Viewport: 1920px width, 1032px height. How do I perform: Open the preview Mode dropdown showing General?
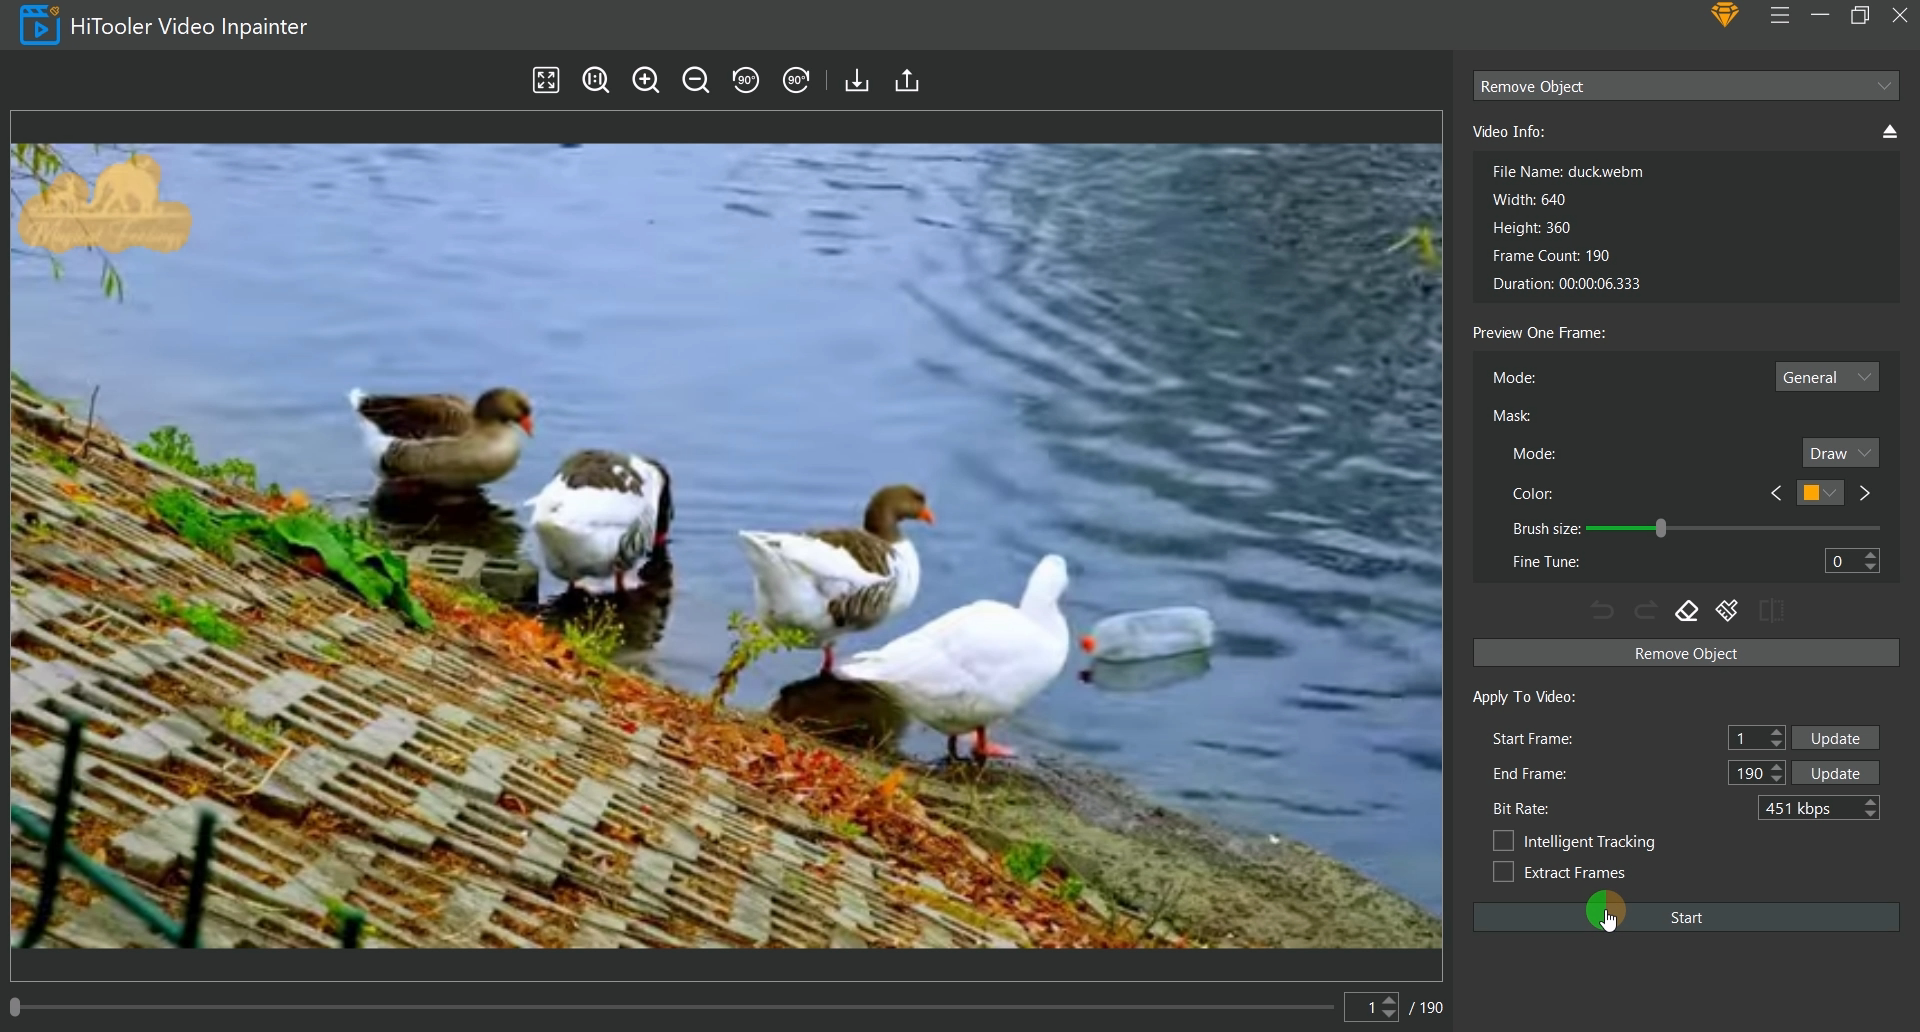[1826, 377]
